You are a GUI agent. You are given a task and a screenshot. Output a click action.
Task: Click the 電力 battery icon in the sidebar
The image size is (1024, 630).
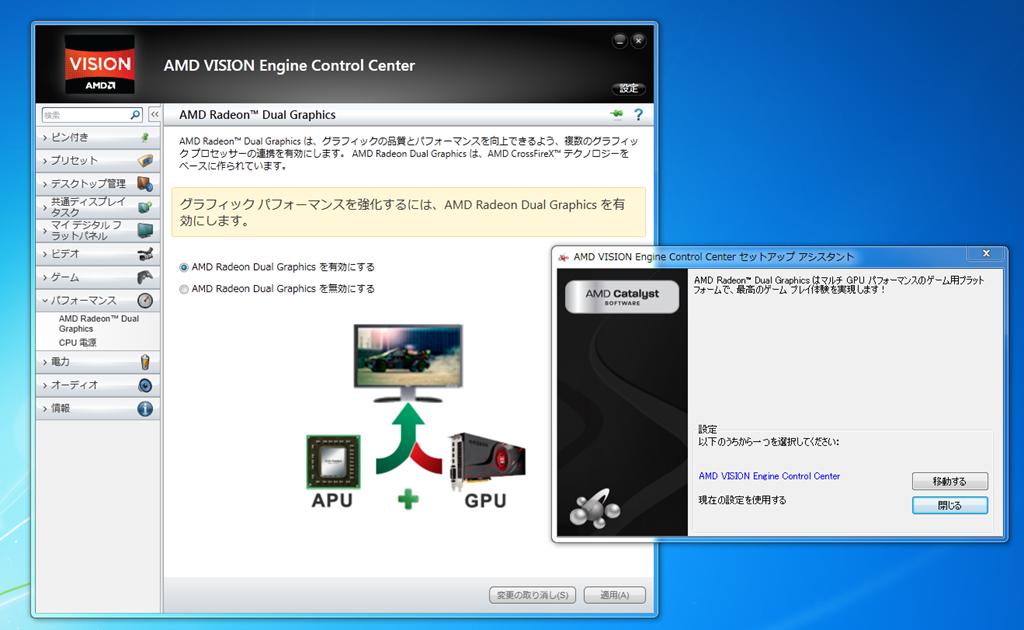[145, 362]
